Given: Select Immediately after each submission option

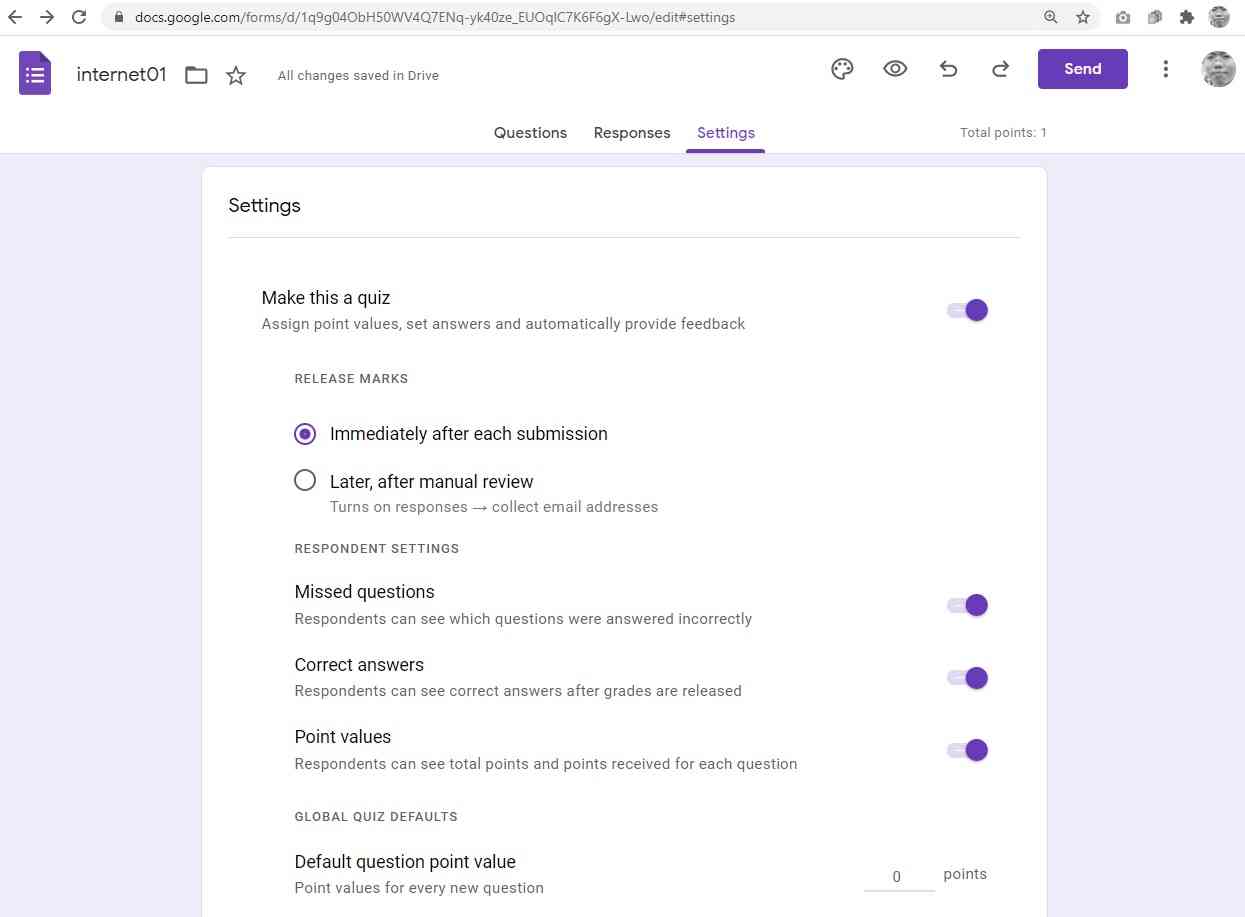Looking at the screenshot, I should pos(305,434).
